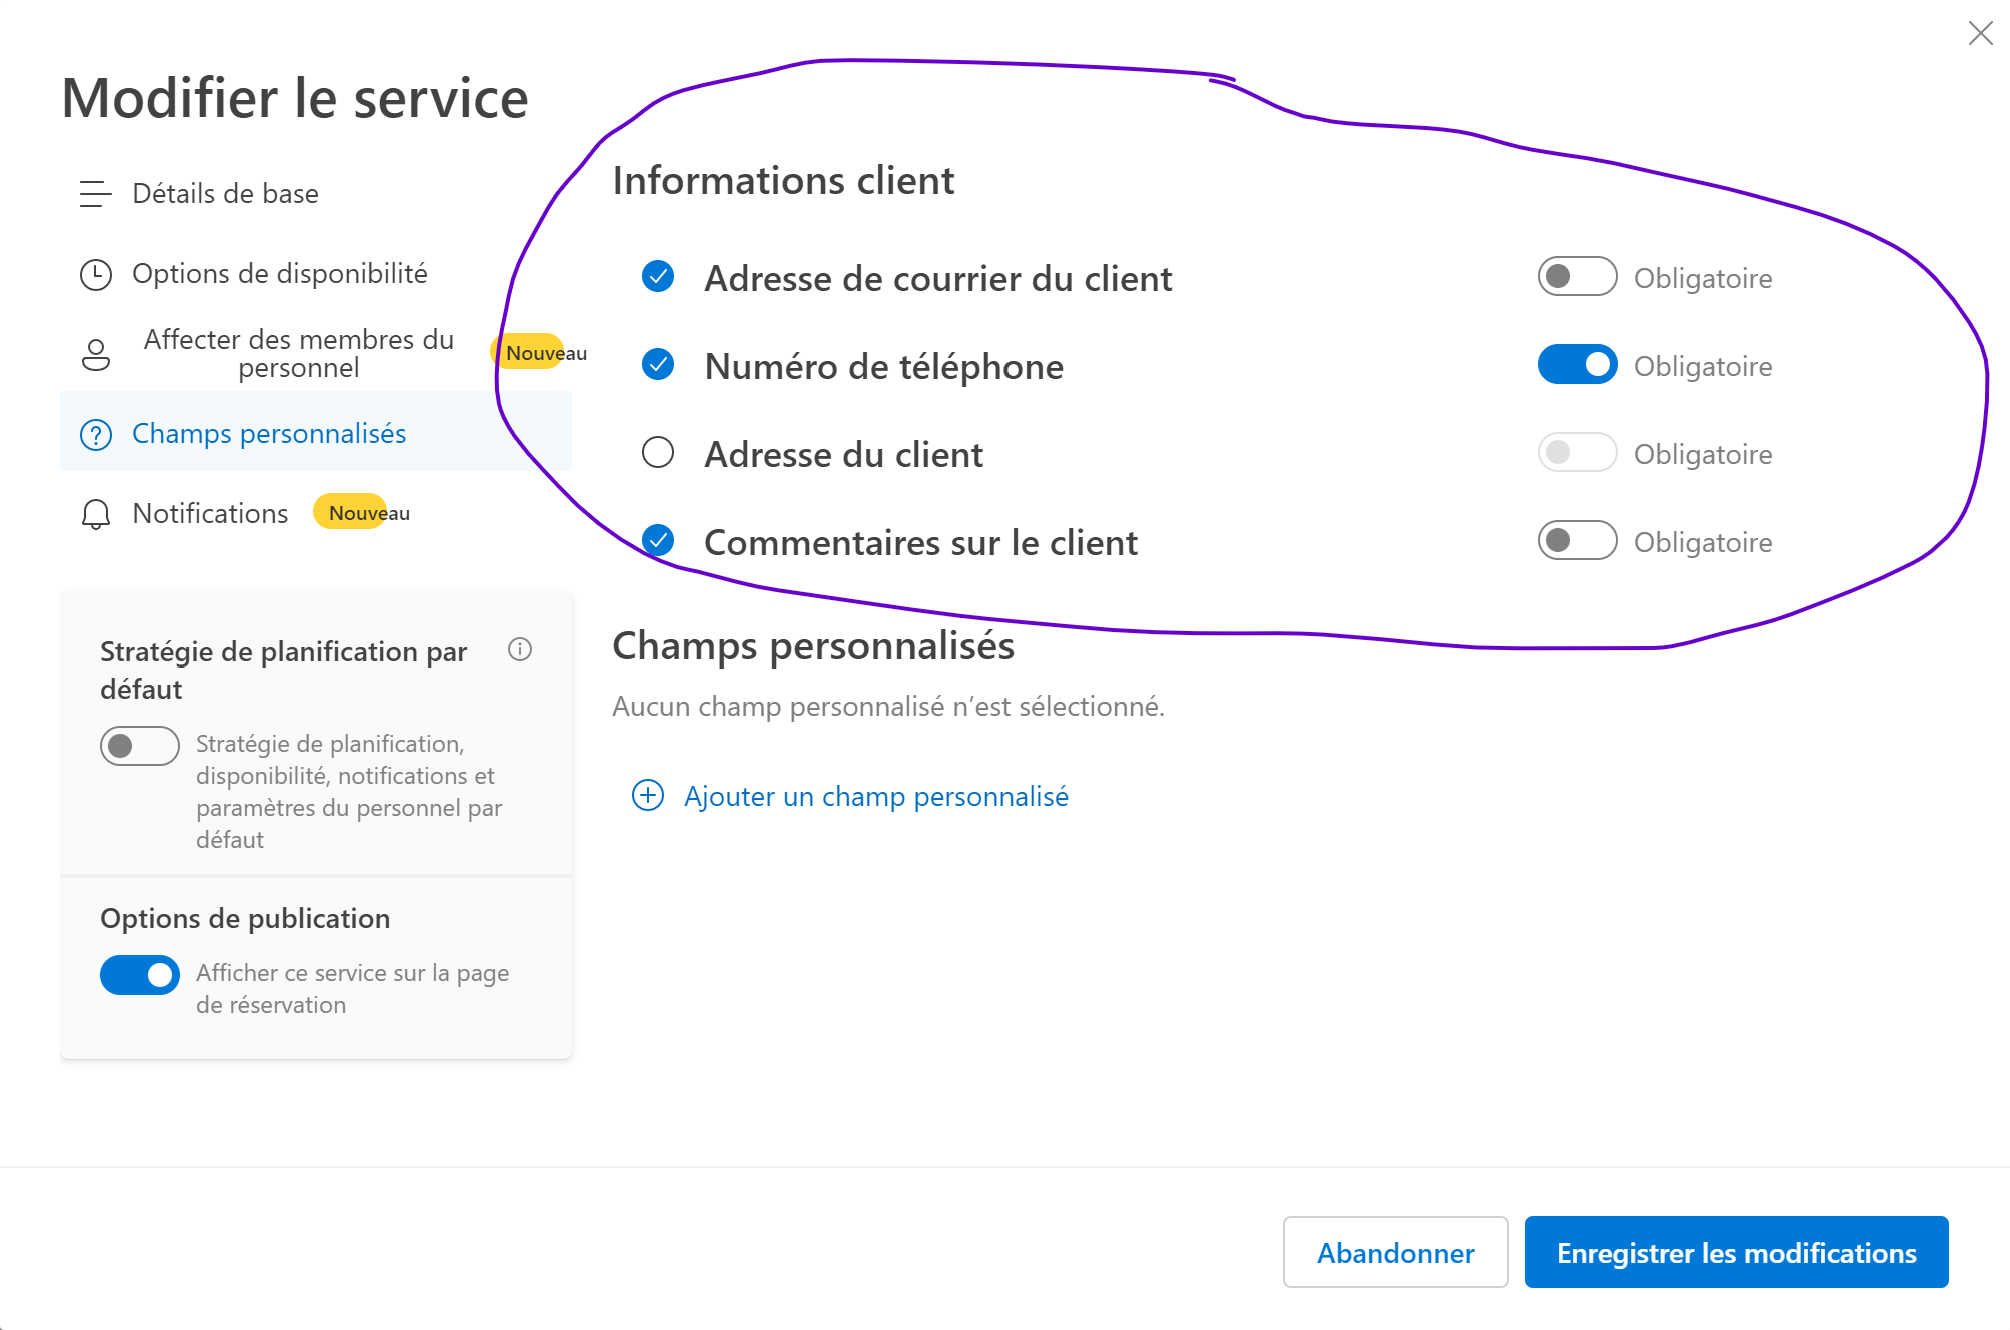Screen dimensions: 2010x1330
Task: Click the person icon for staff assignment
Action: click(x=96, y=354)
